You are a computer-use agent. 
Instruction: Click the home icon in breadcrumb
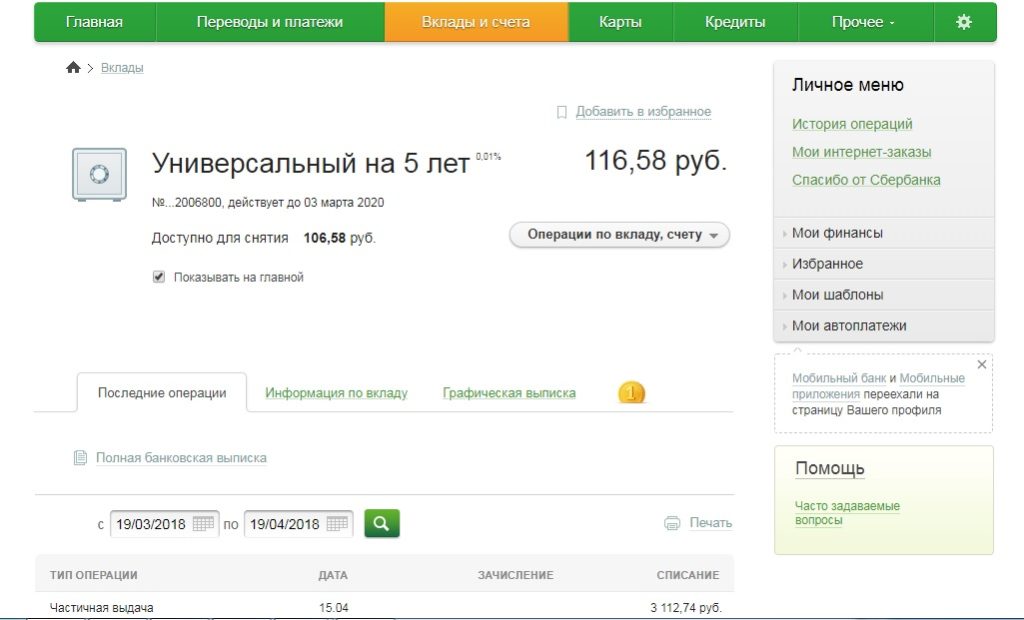(x=73, y=68)
